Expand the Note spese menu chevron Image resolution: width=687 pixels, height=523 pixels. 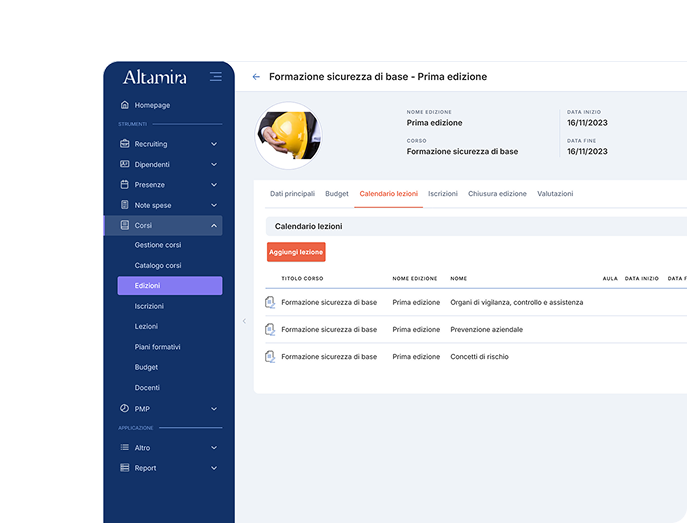point(214,205)
